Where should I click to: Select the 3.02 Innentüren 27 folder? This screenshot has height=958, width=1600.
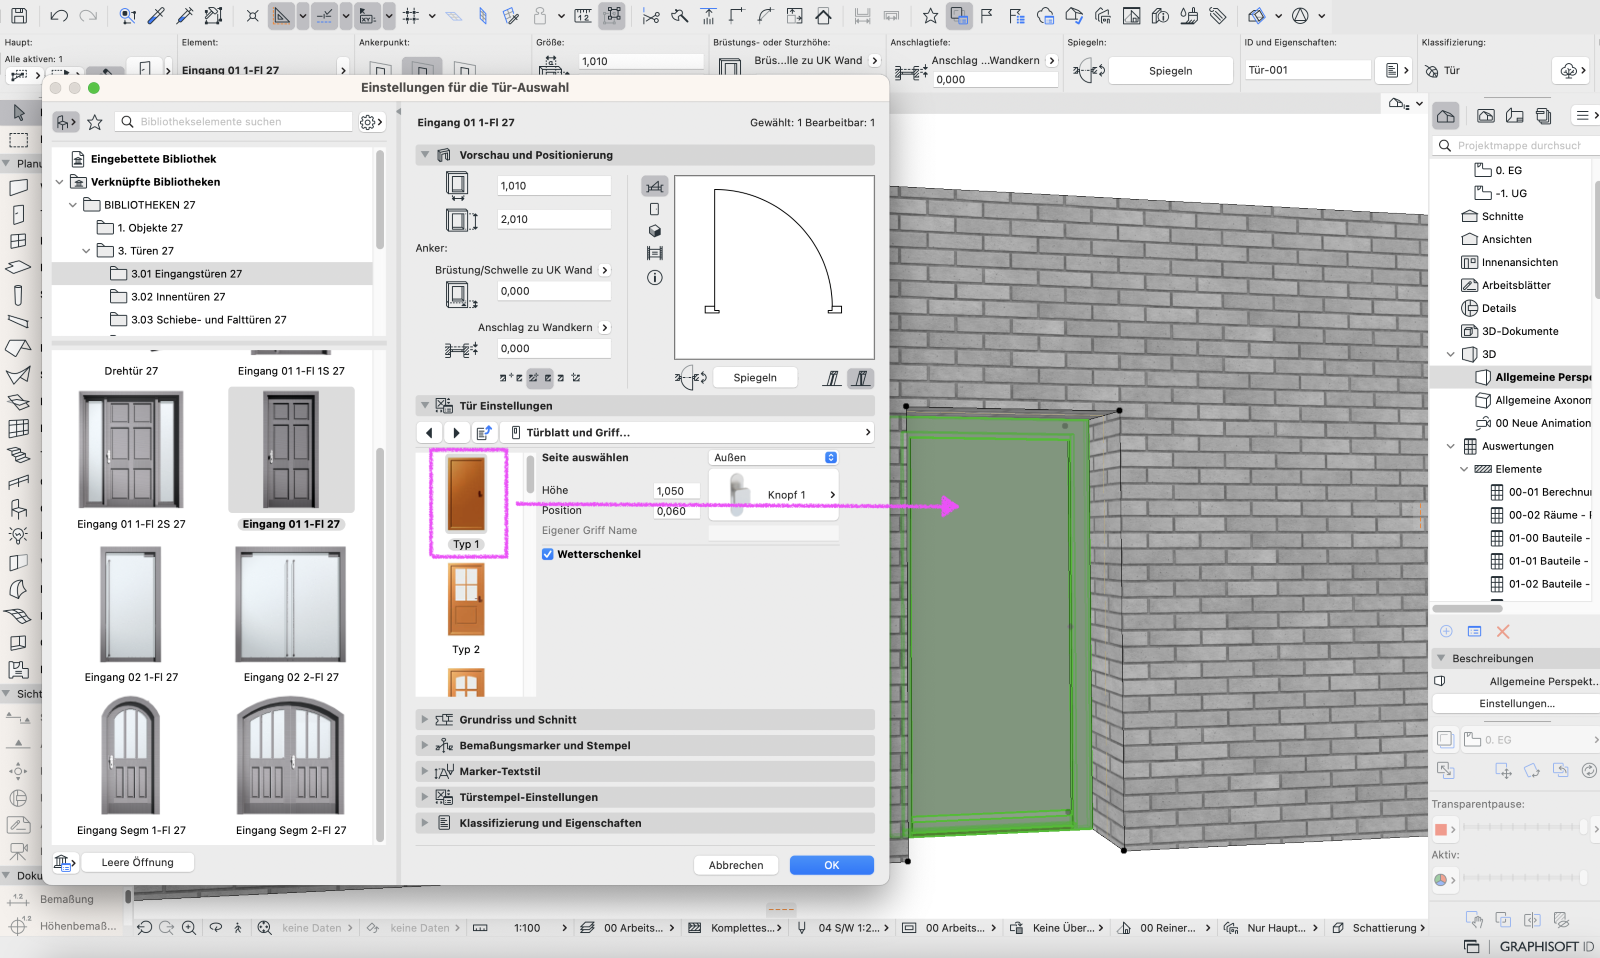coord(178,297)
